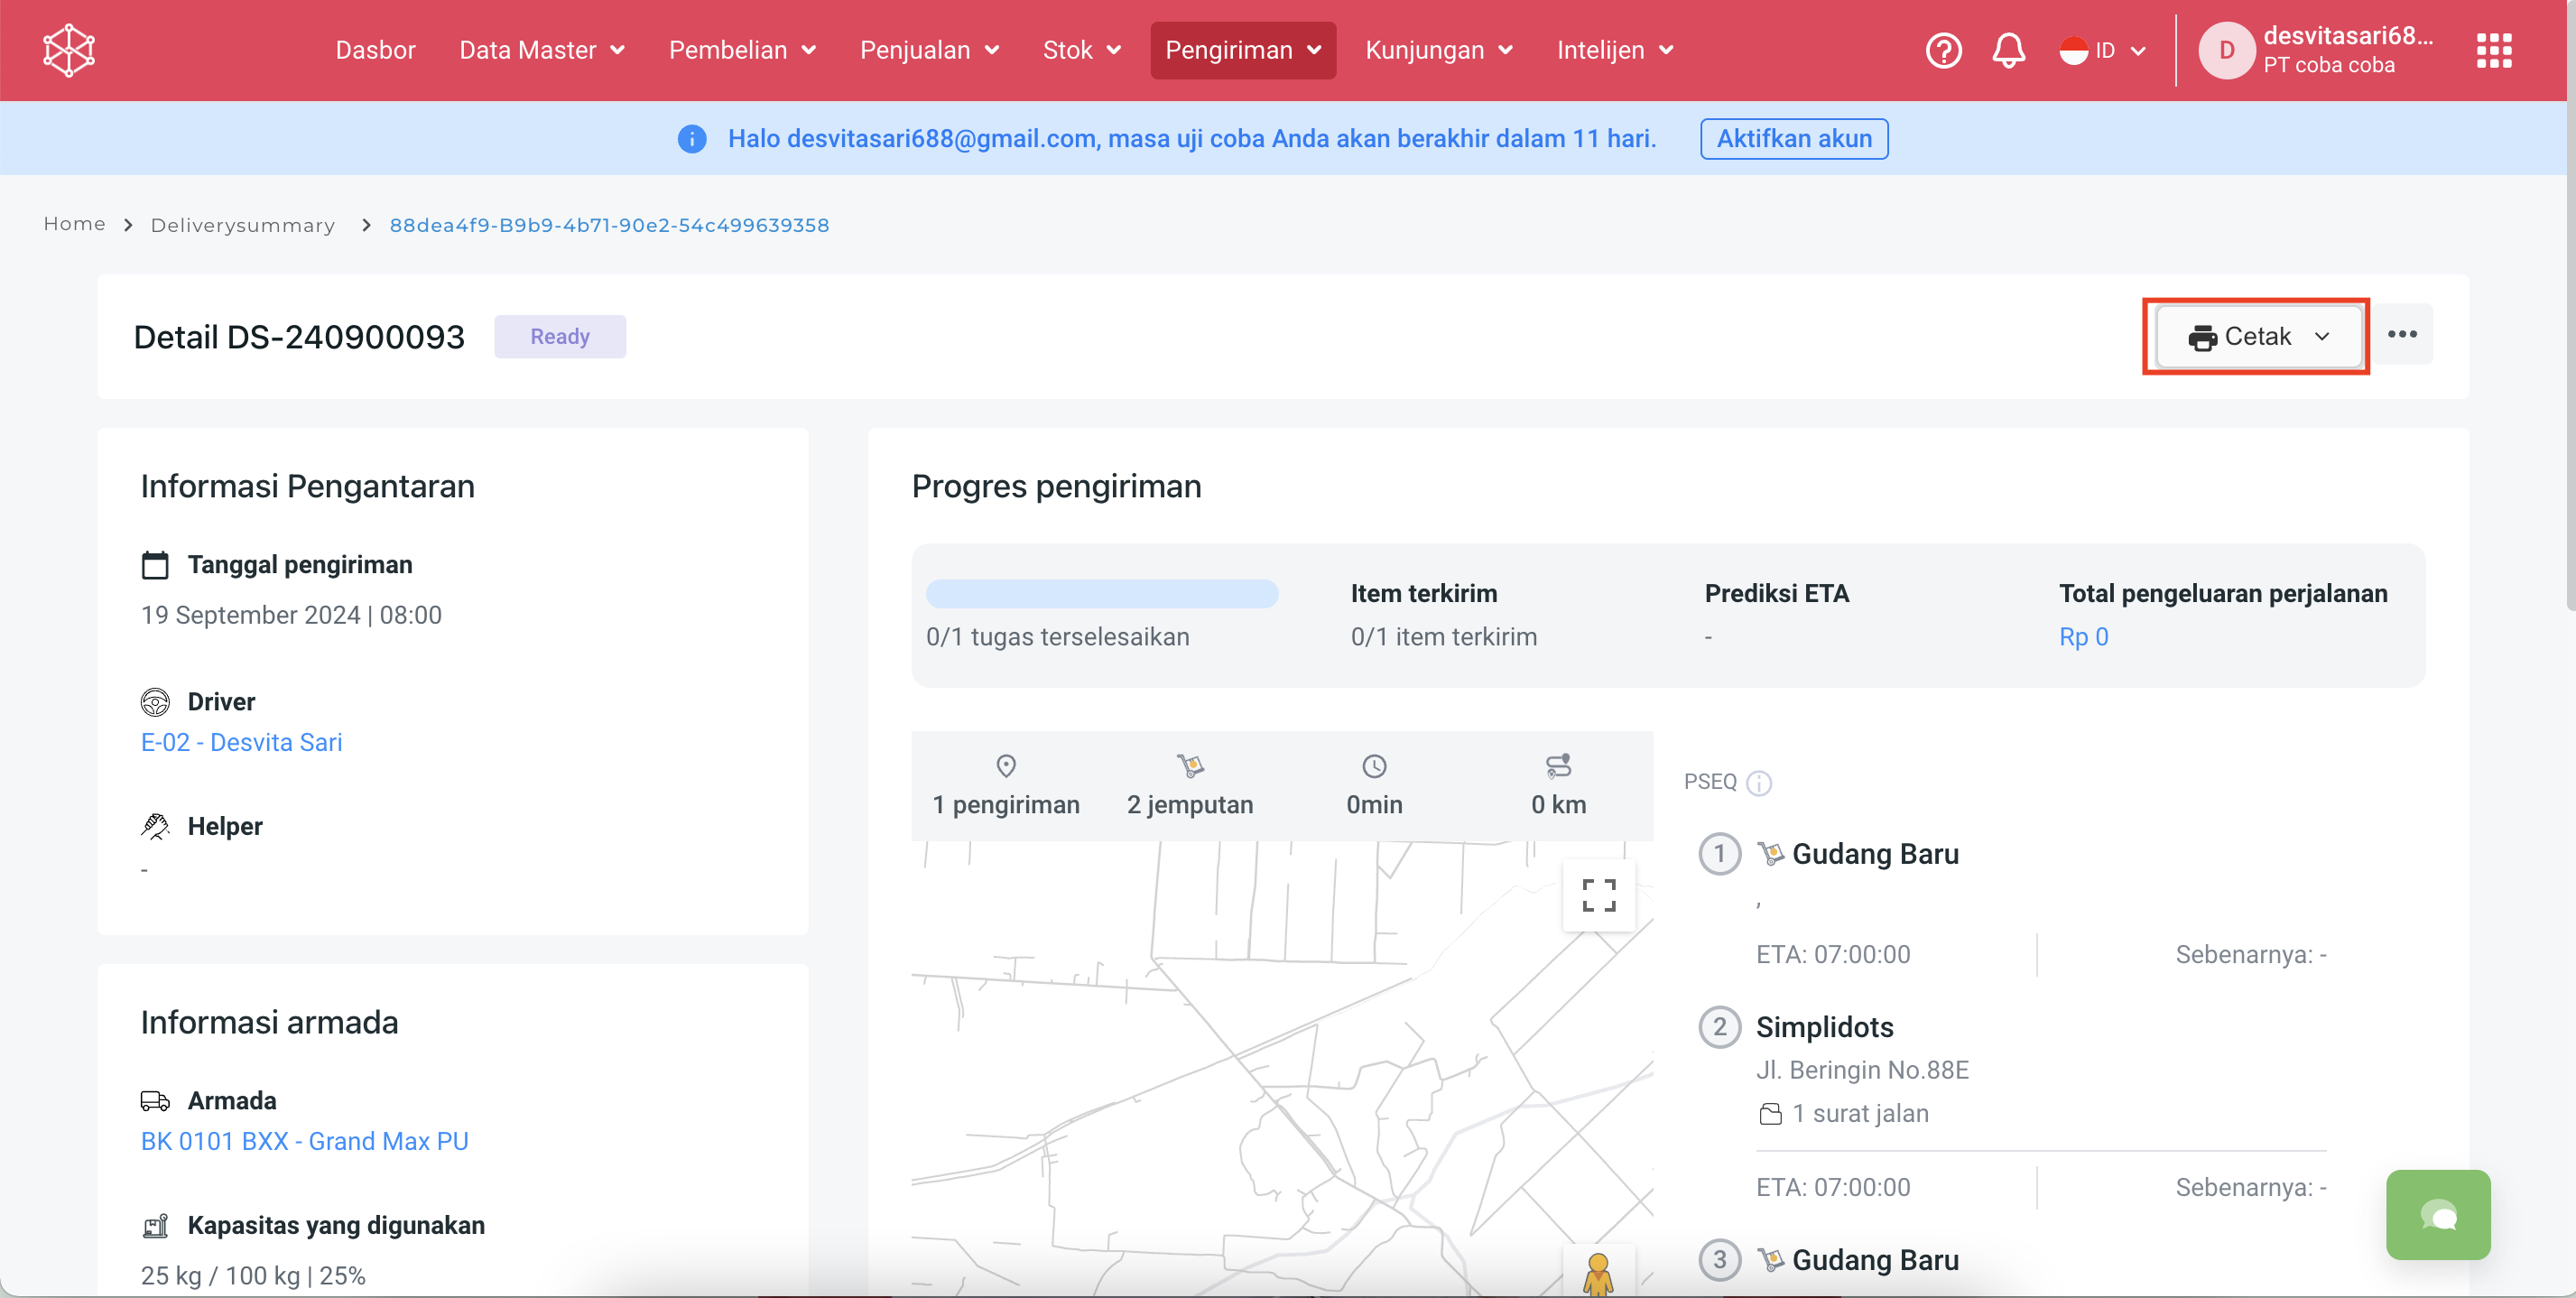Open the apps grid menu icon
2576x1298 pixels.
tap(2493, 50)
